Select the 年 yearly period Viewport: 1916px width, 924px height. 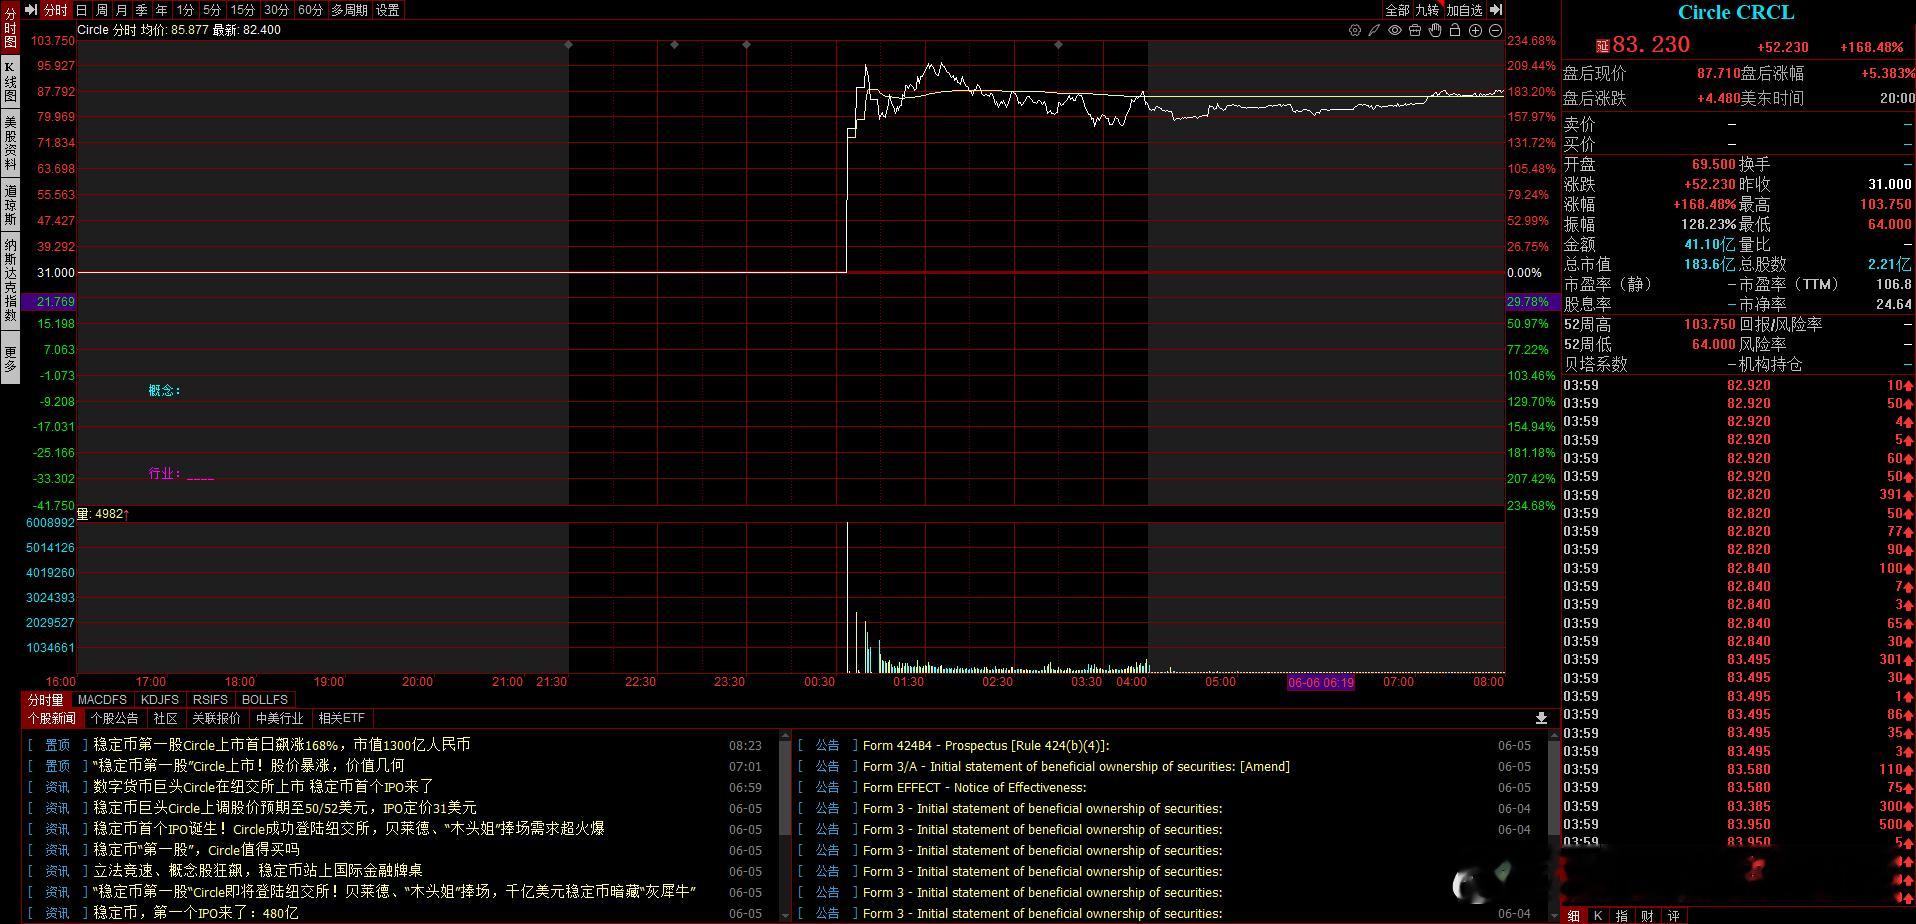click(162, 10)
